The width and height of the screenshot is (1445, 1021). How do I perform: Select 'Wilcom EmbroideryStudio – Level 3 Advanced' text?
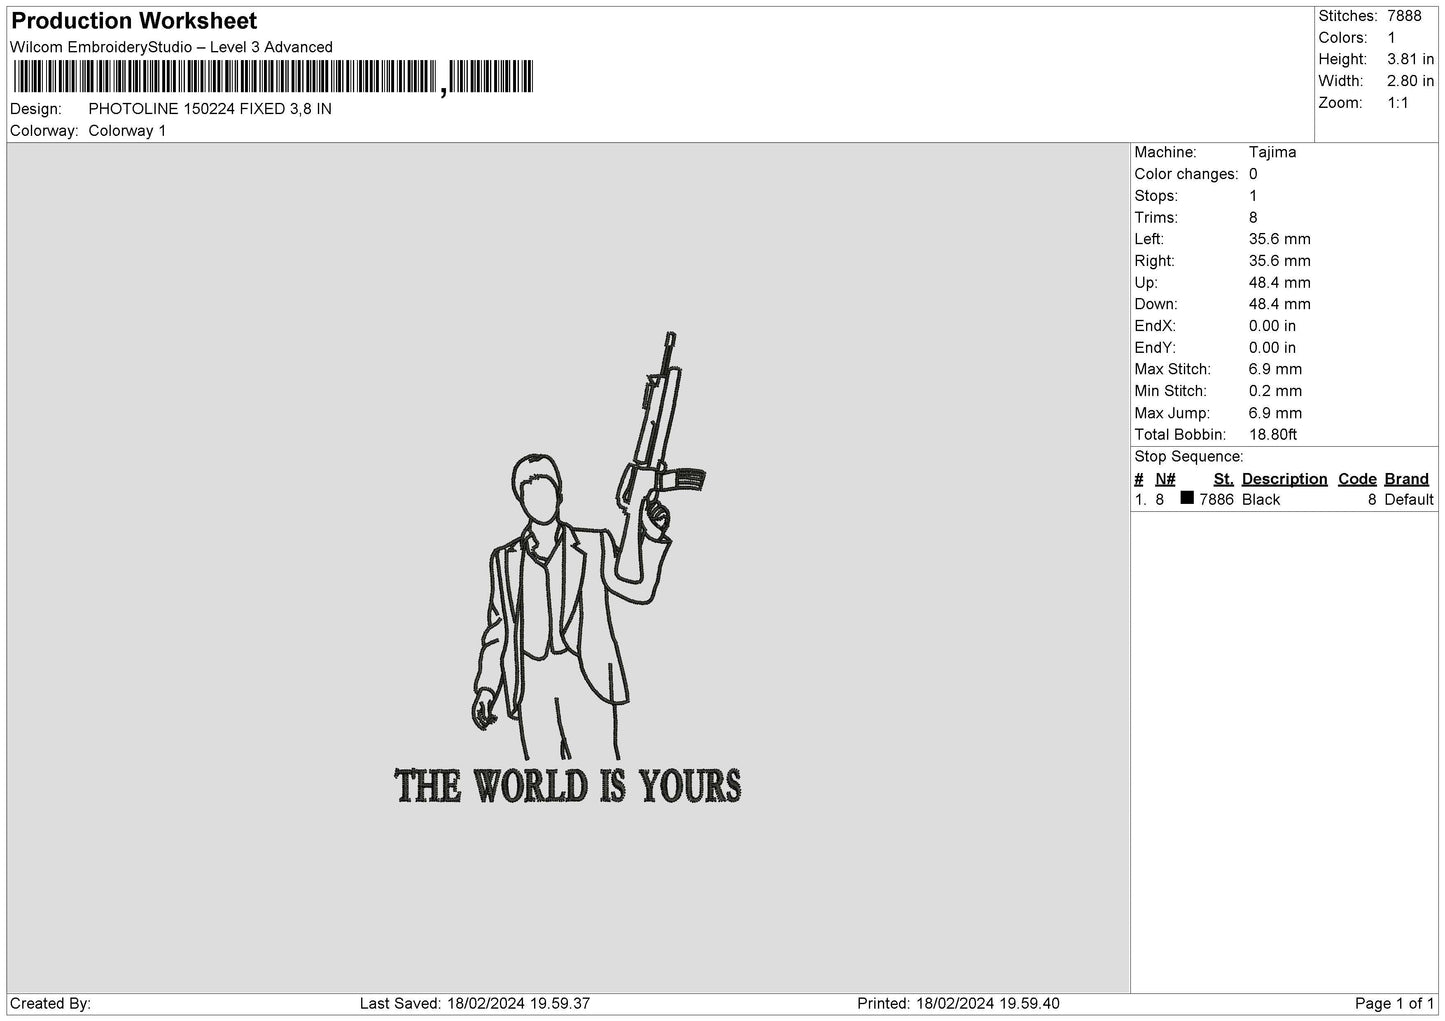pyautogui.click(x=171, y=47)
